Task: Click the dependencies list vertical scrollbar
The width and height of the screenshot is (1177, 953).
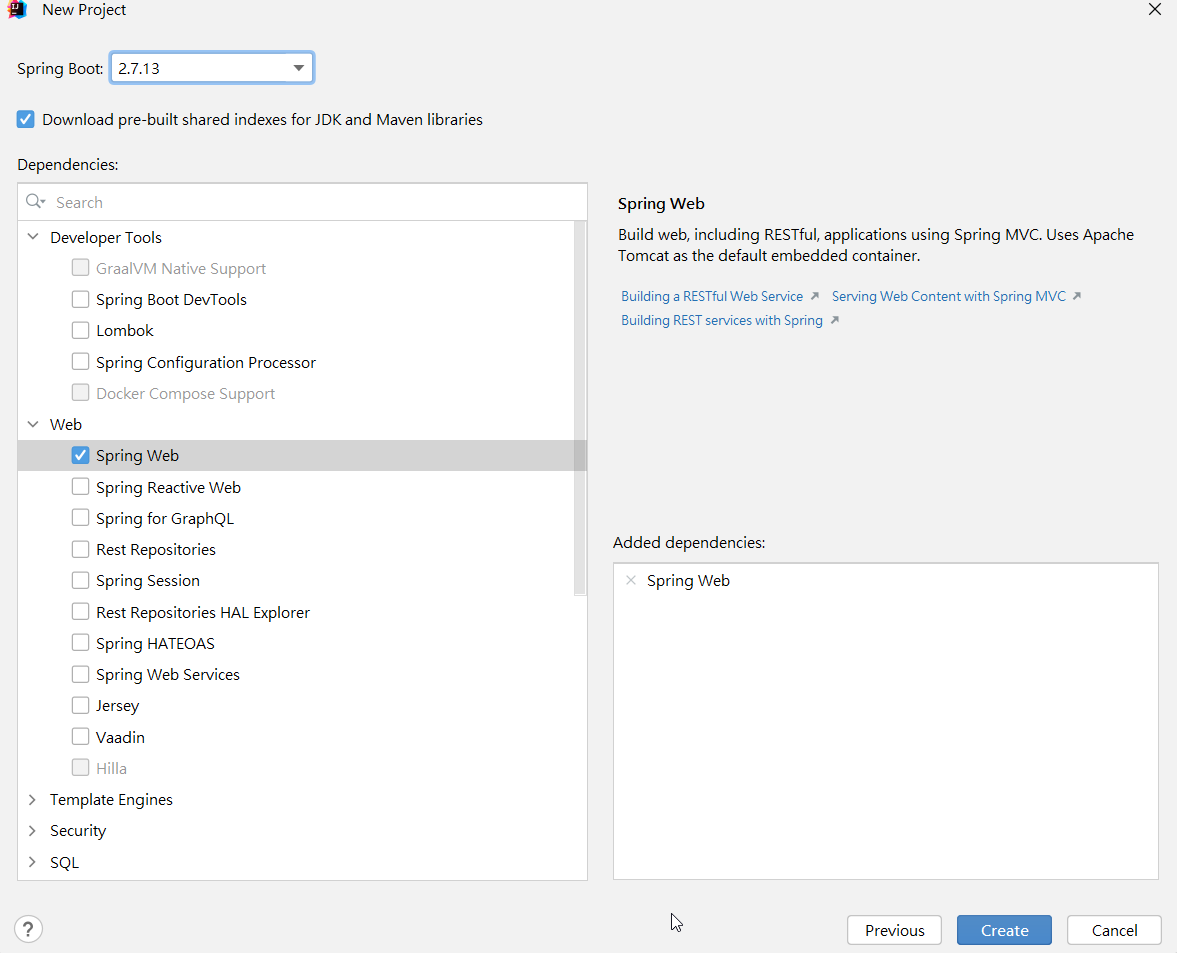Action: point(579,407)
